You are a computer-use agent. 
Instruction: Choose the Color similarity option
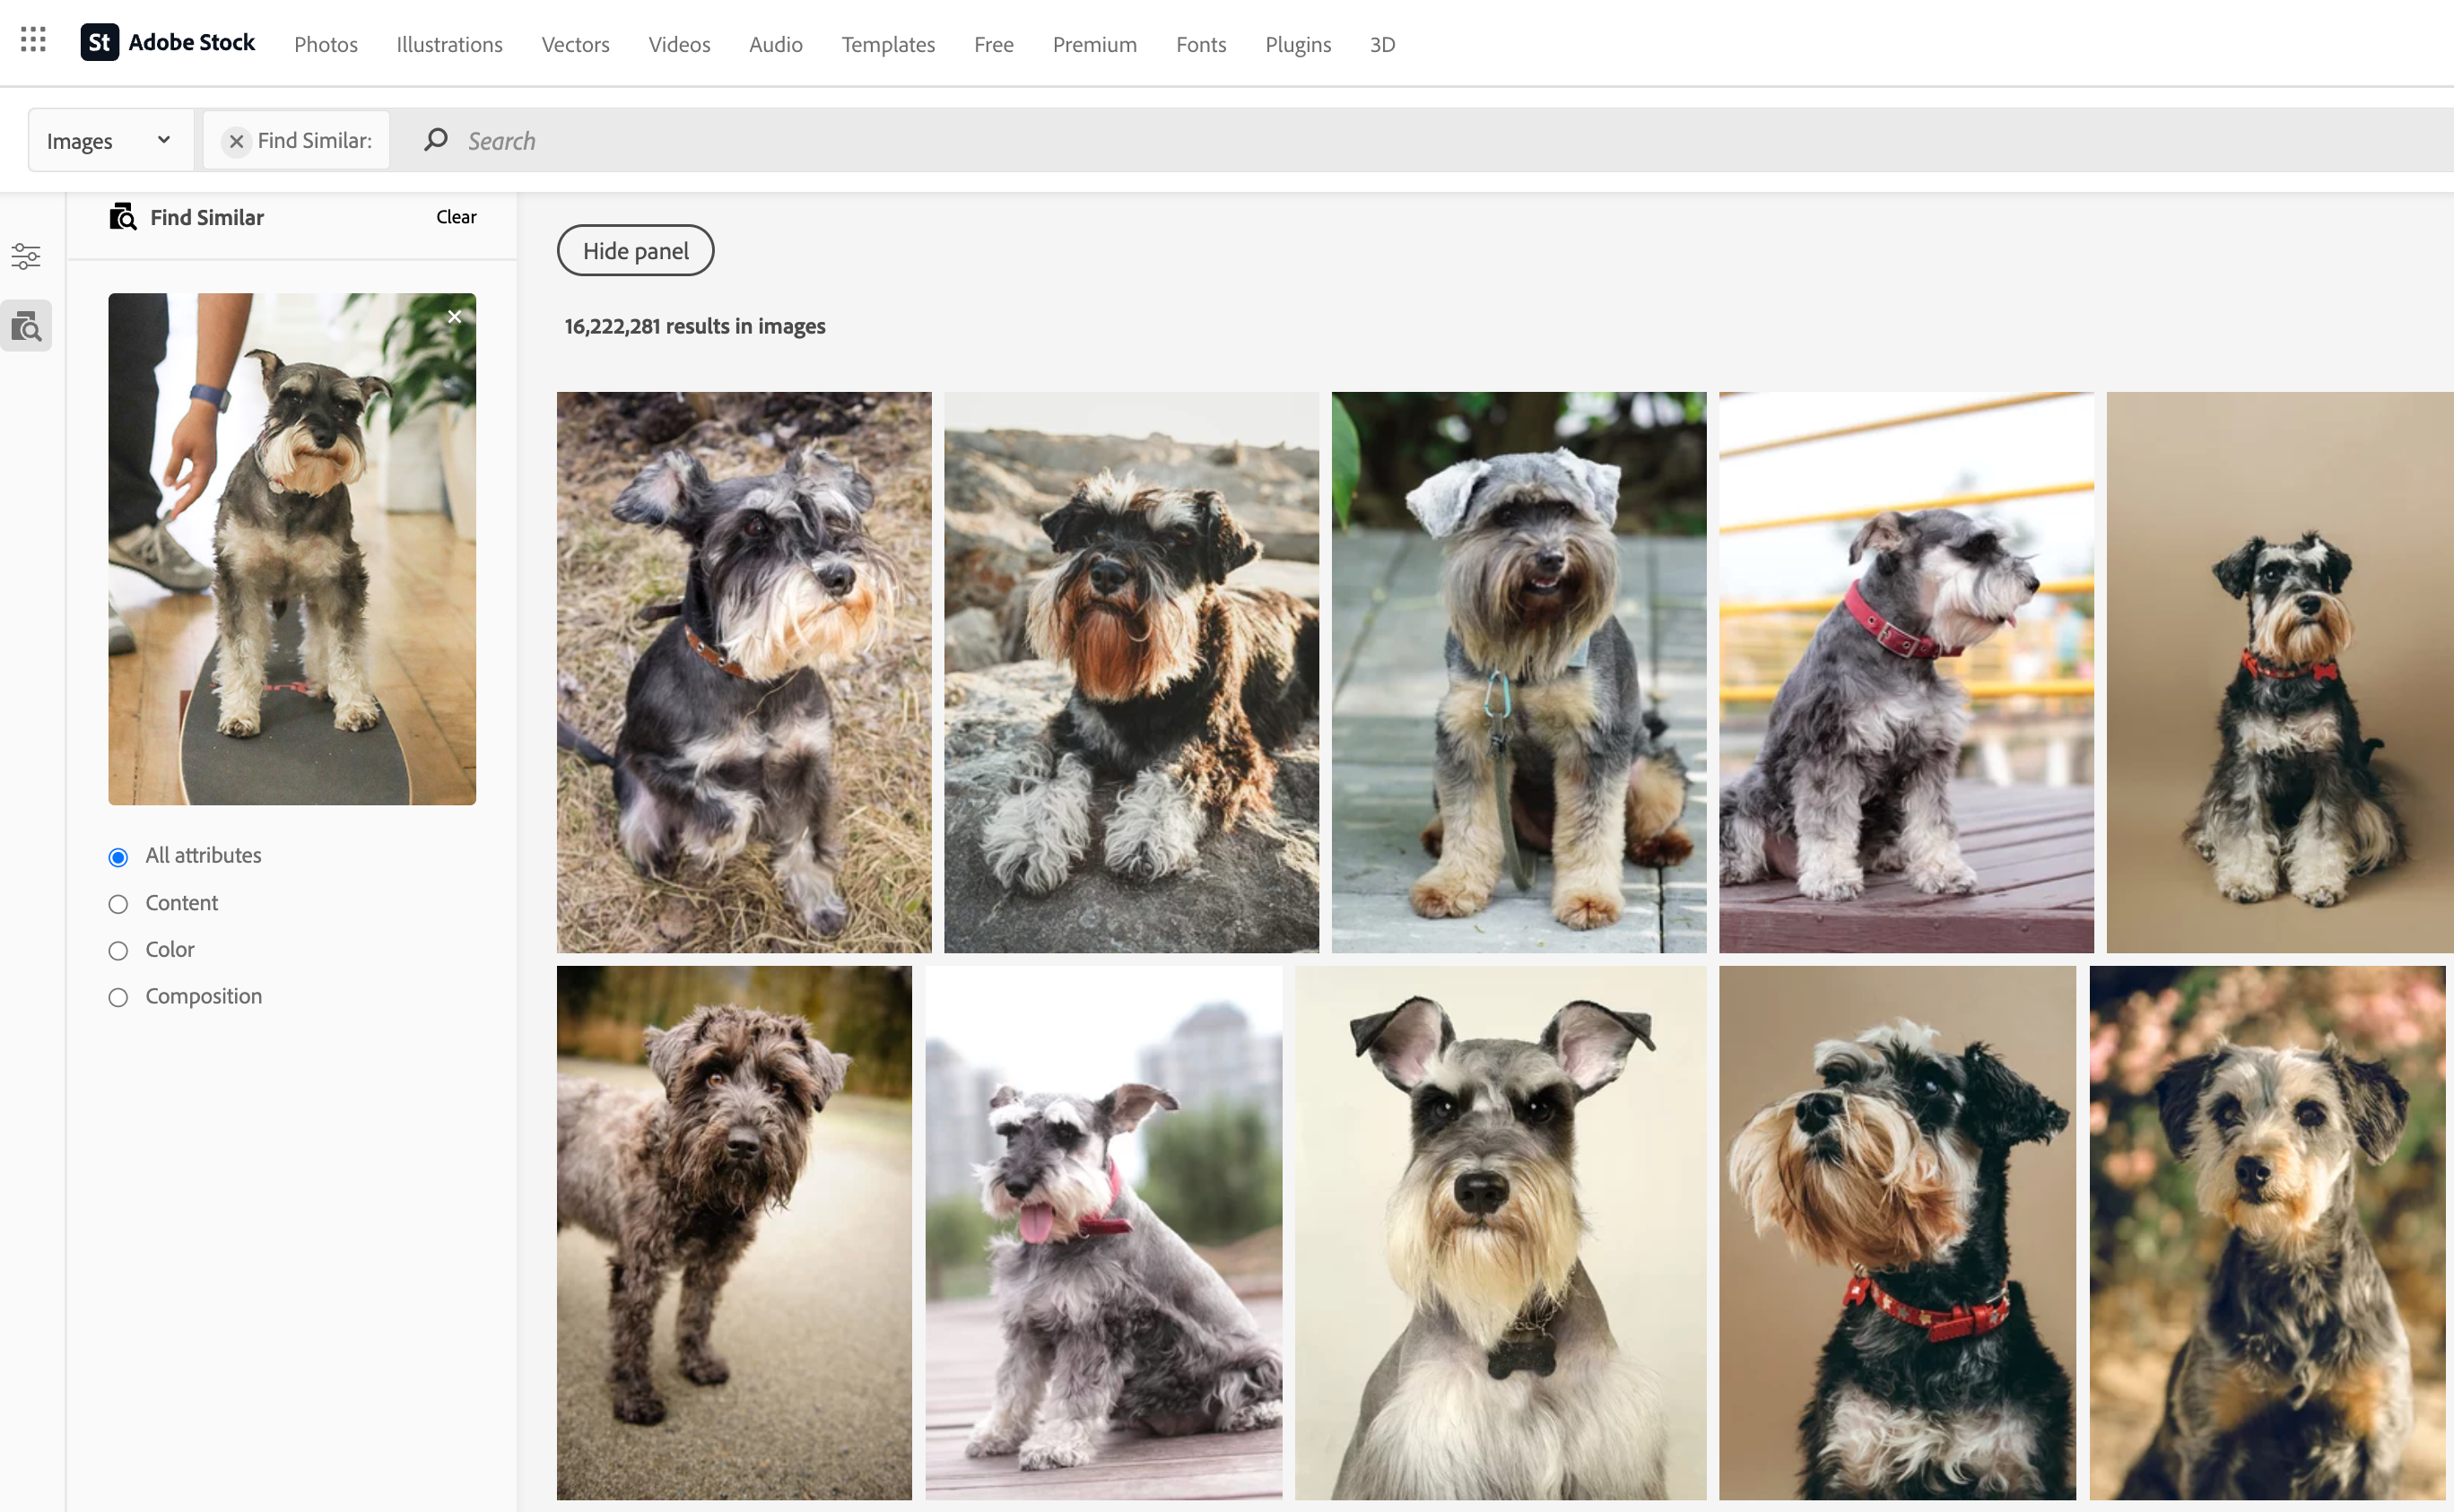click(x=118, y=951)
